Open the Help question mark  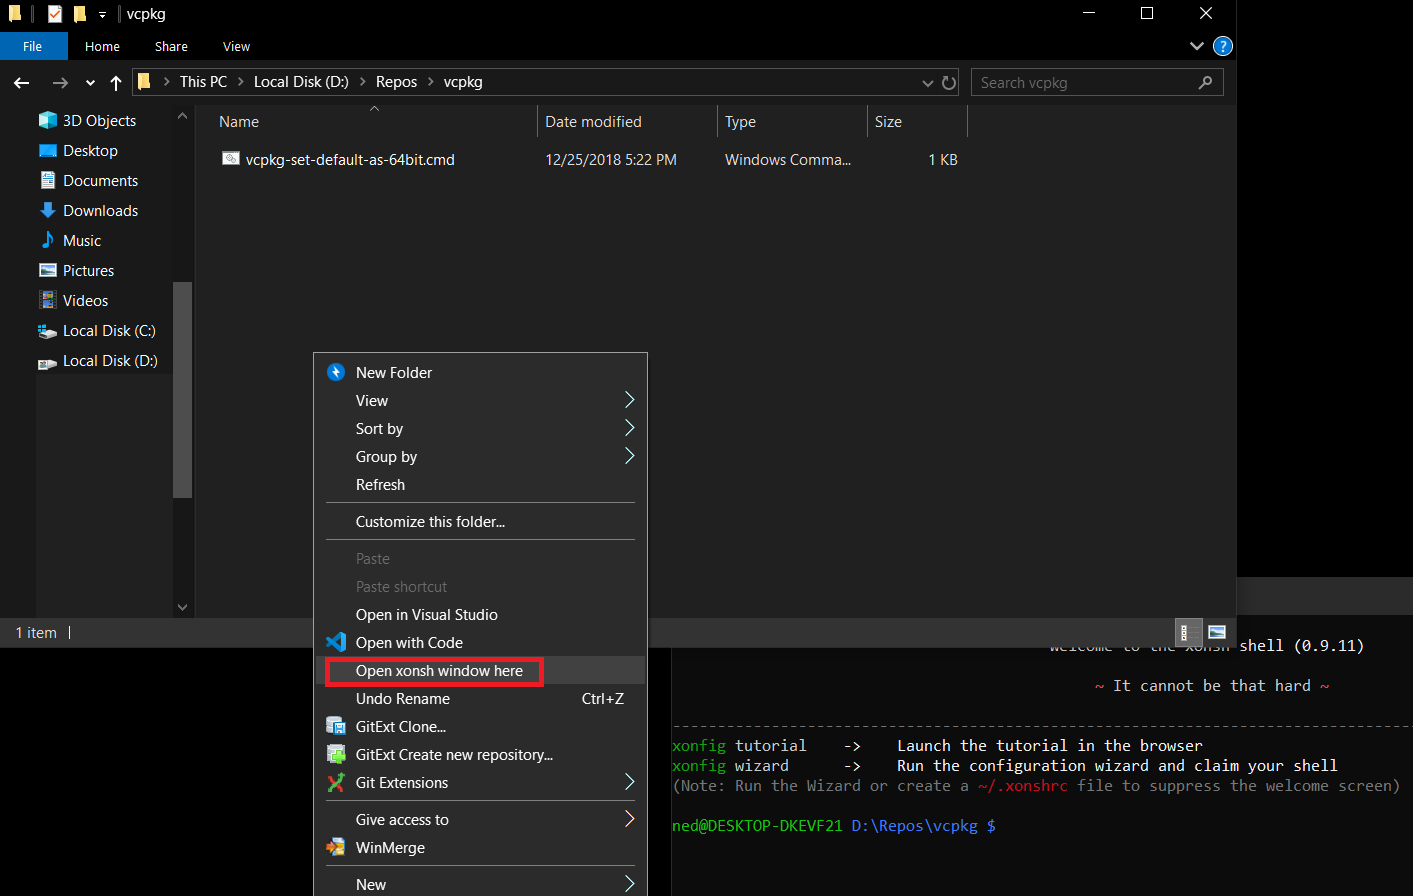coord(1222,46)
